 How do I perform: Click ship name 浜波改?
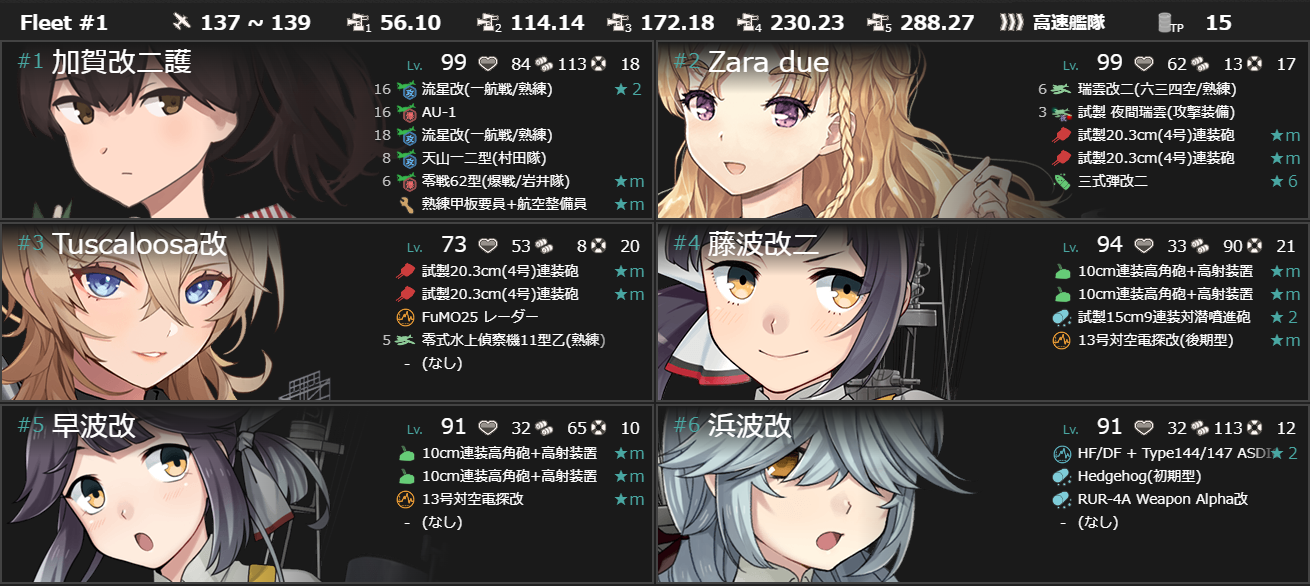pos(750,426)
